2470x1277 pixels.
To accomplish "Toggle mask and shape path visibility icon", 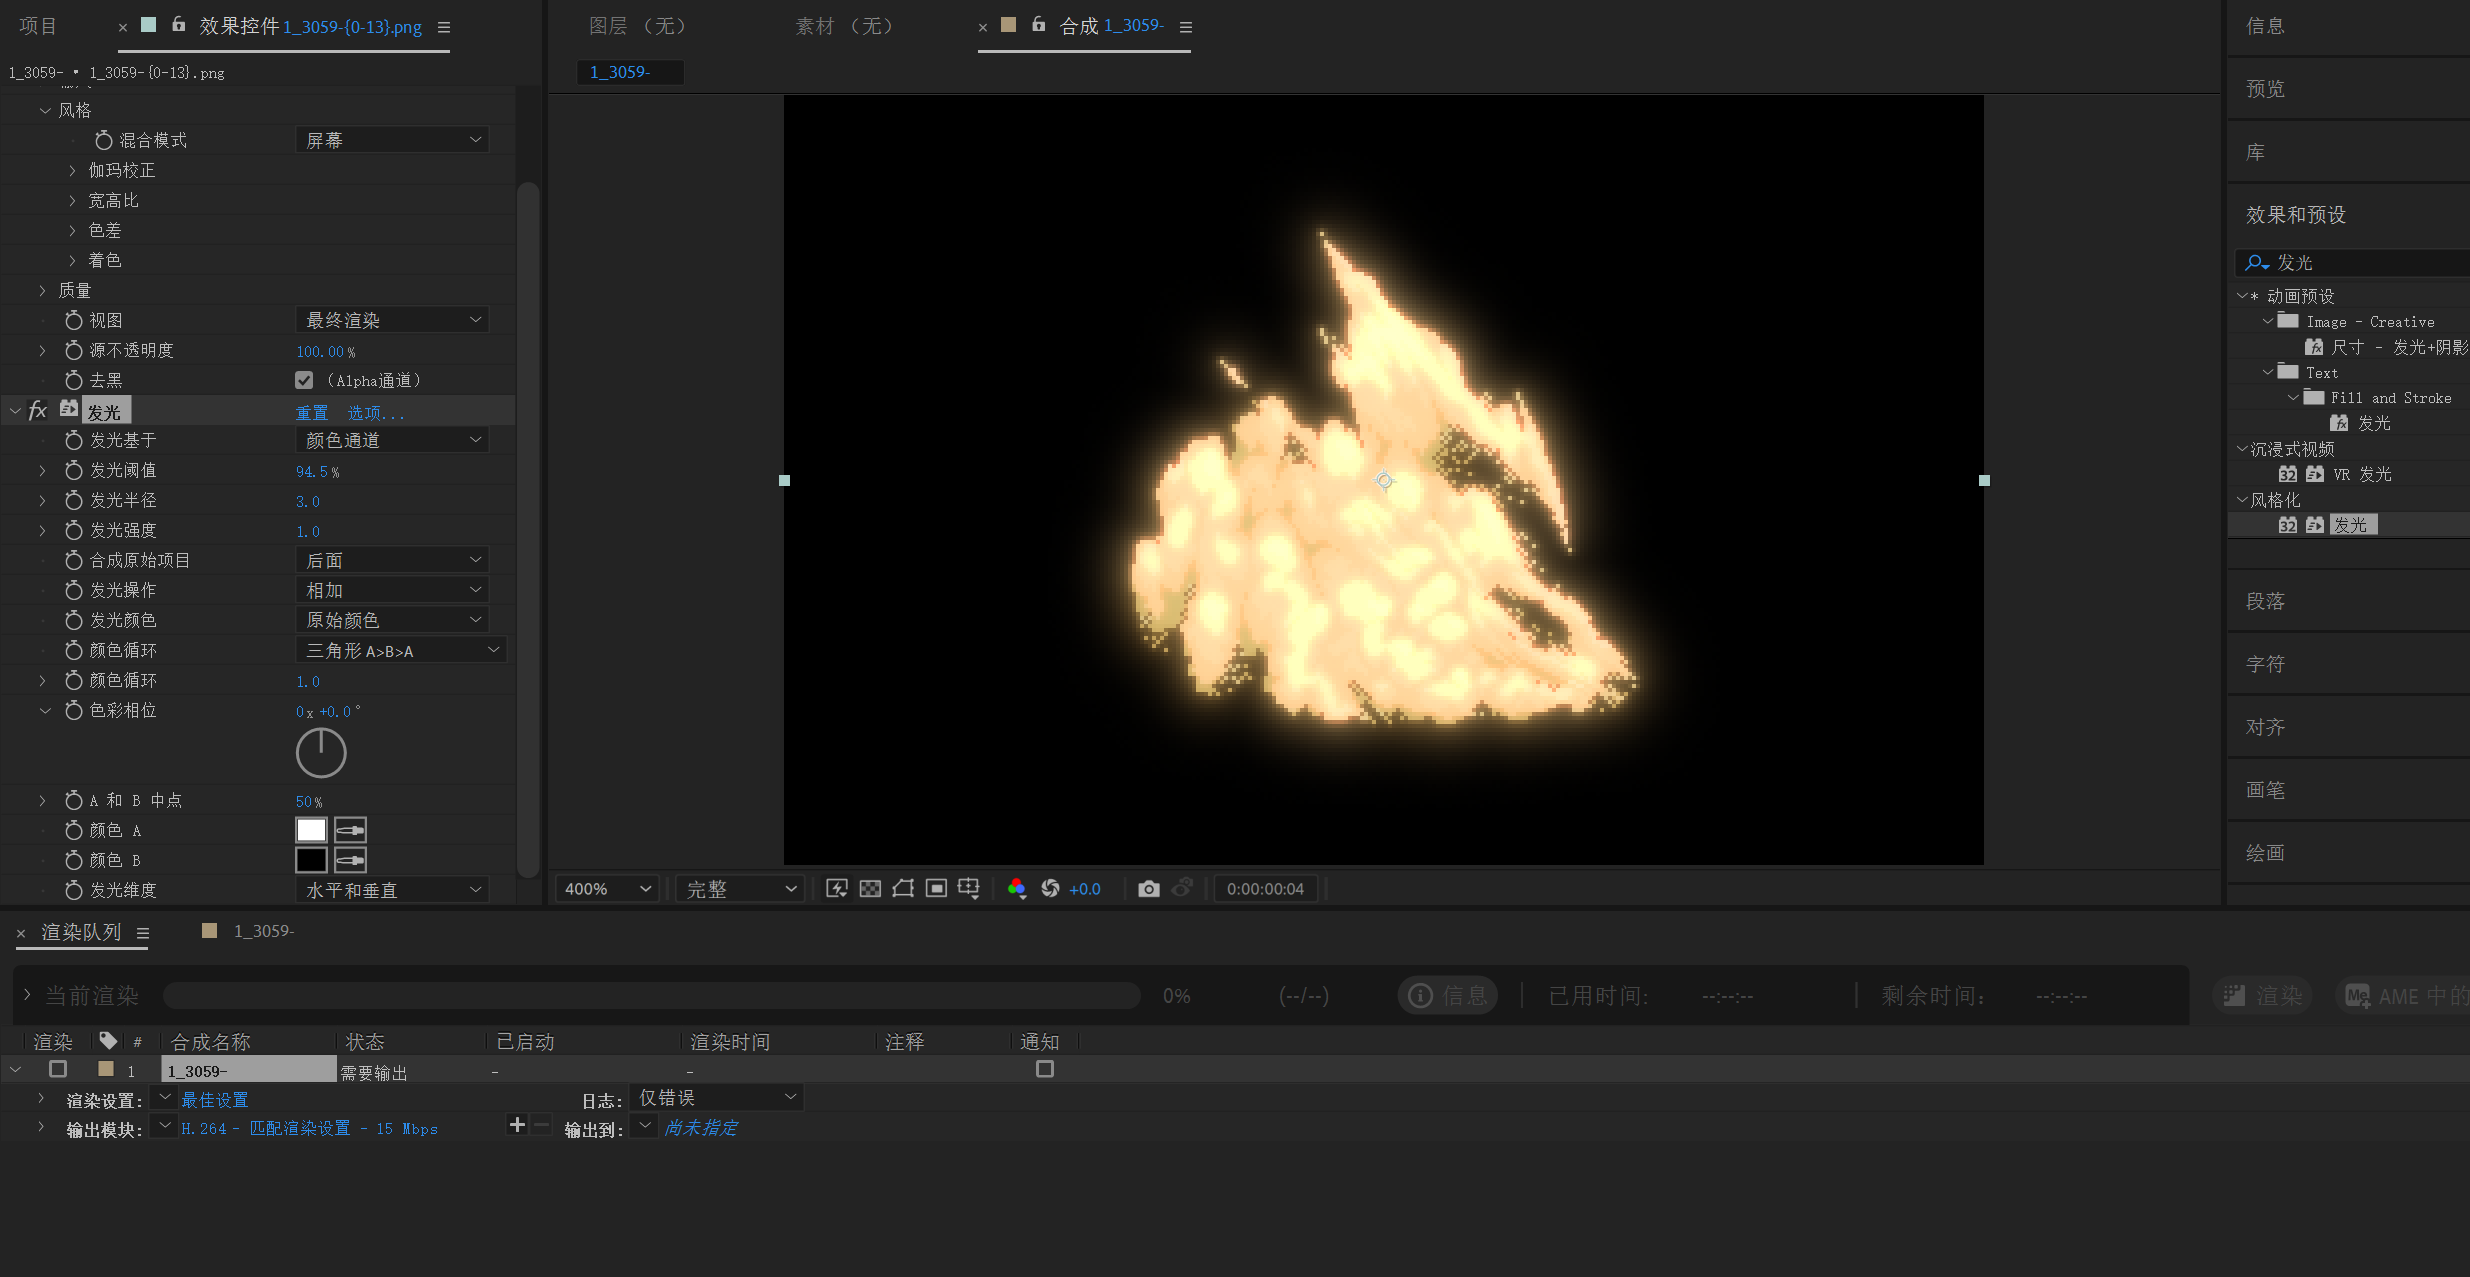I will (x=903, y=888).
